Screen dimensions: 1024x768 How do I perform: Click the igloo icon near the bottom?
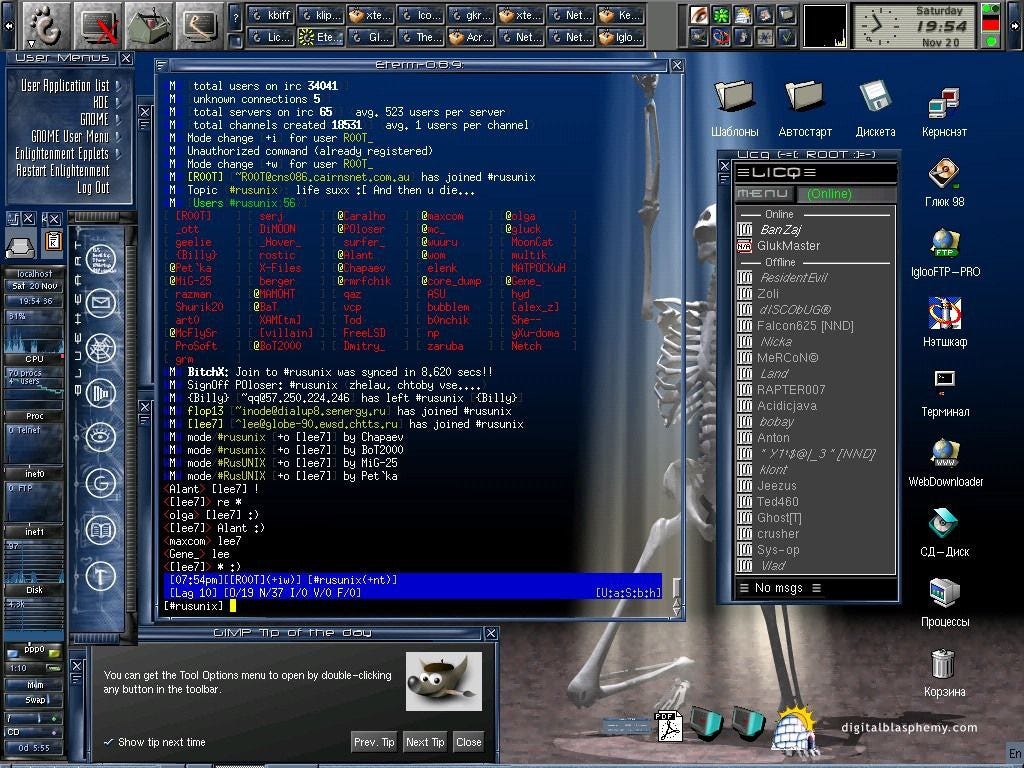[x=793, y=728]
